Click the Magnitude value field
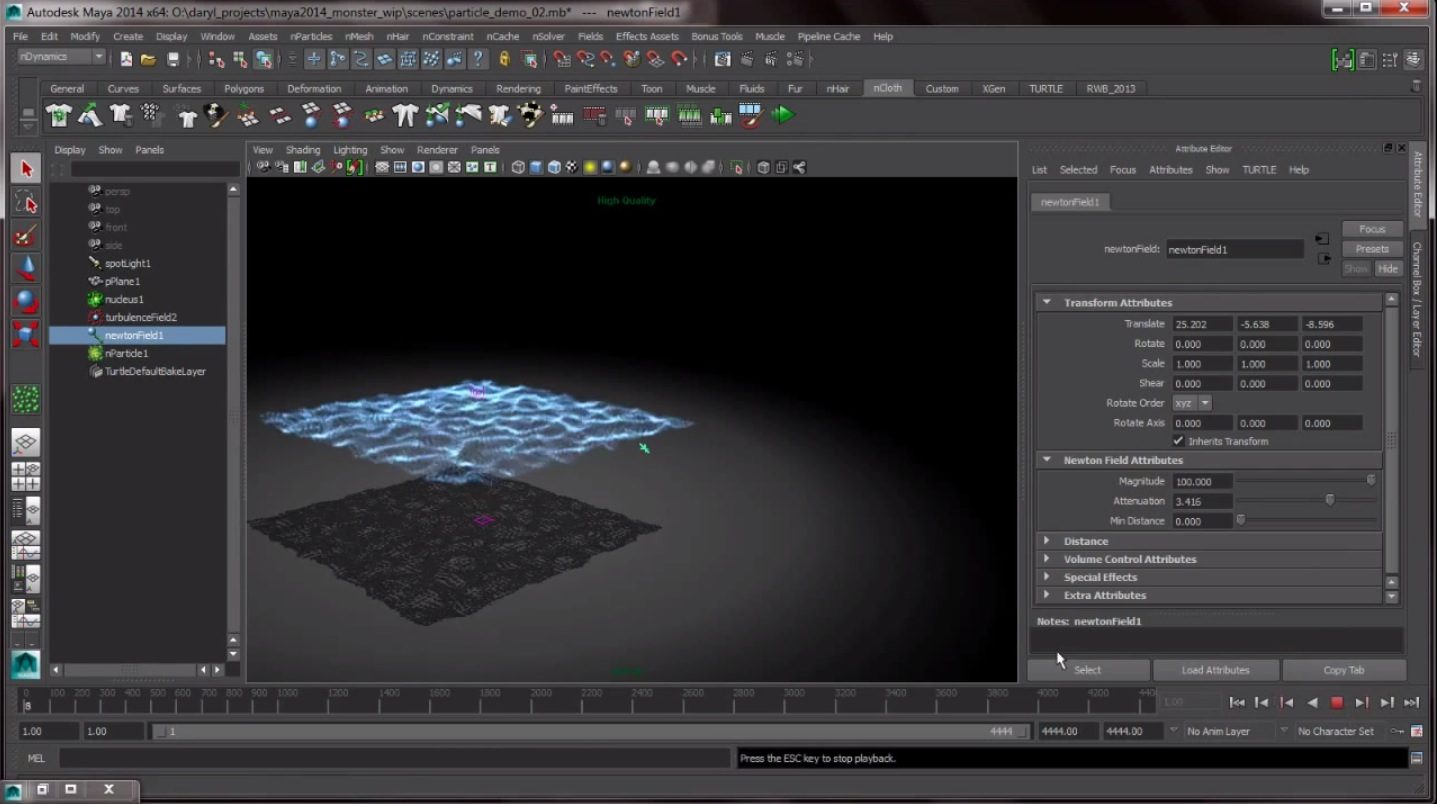1437x804 pixels. tap(1202, 481)
